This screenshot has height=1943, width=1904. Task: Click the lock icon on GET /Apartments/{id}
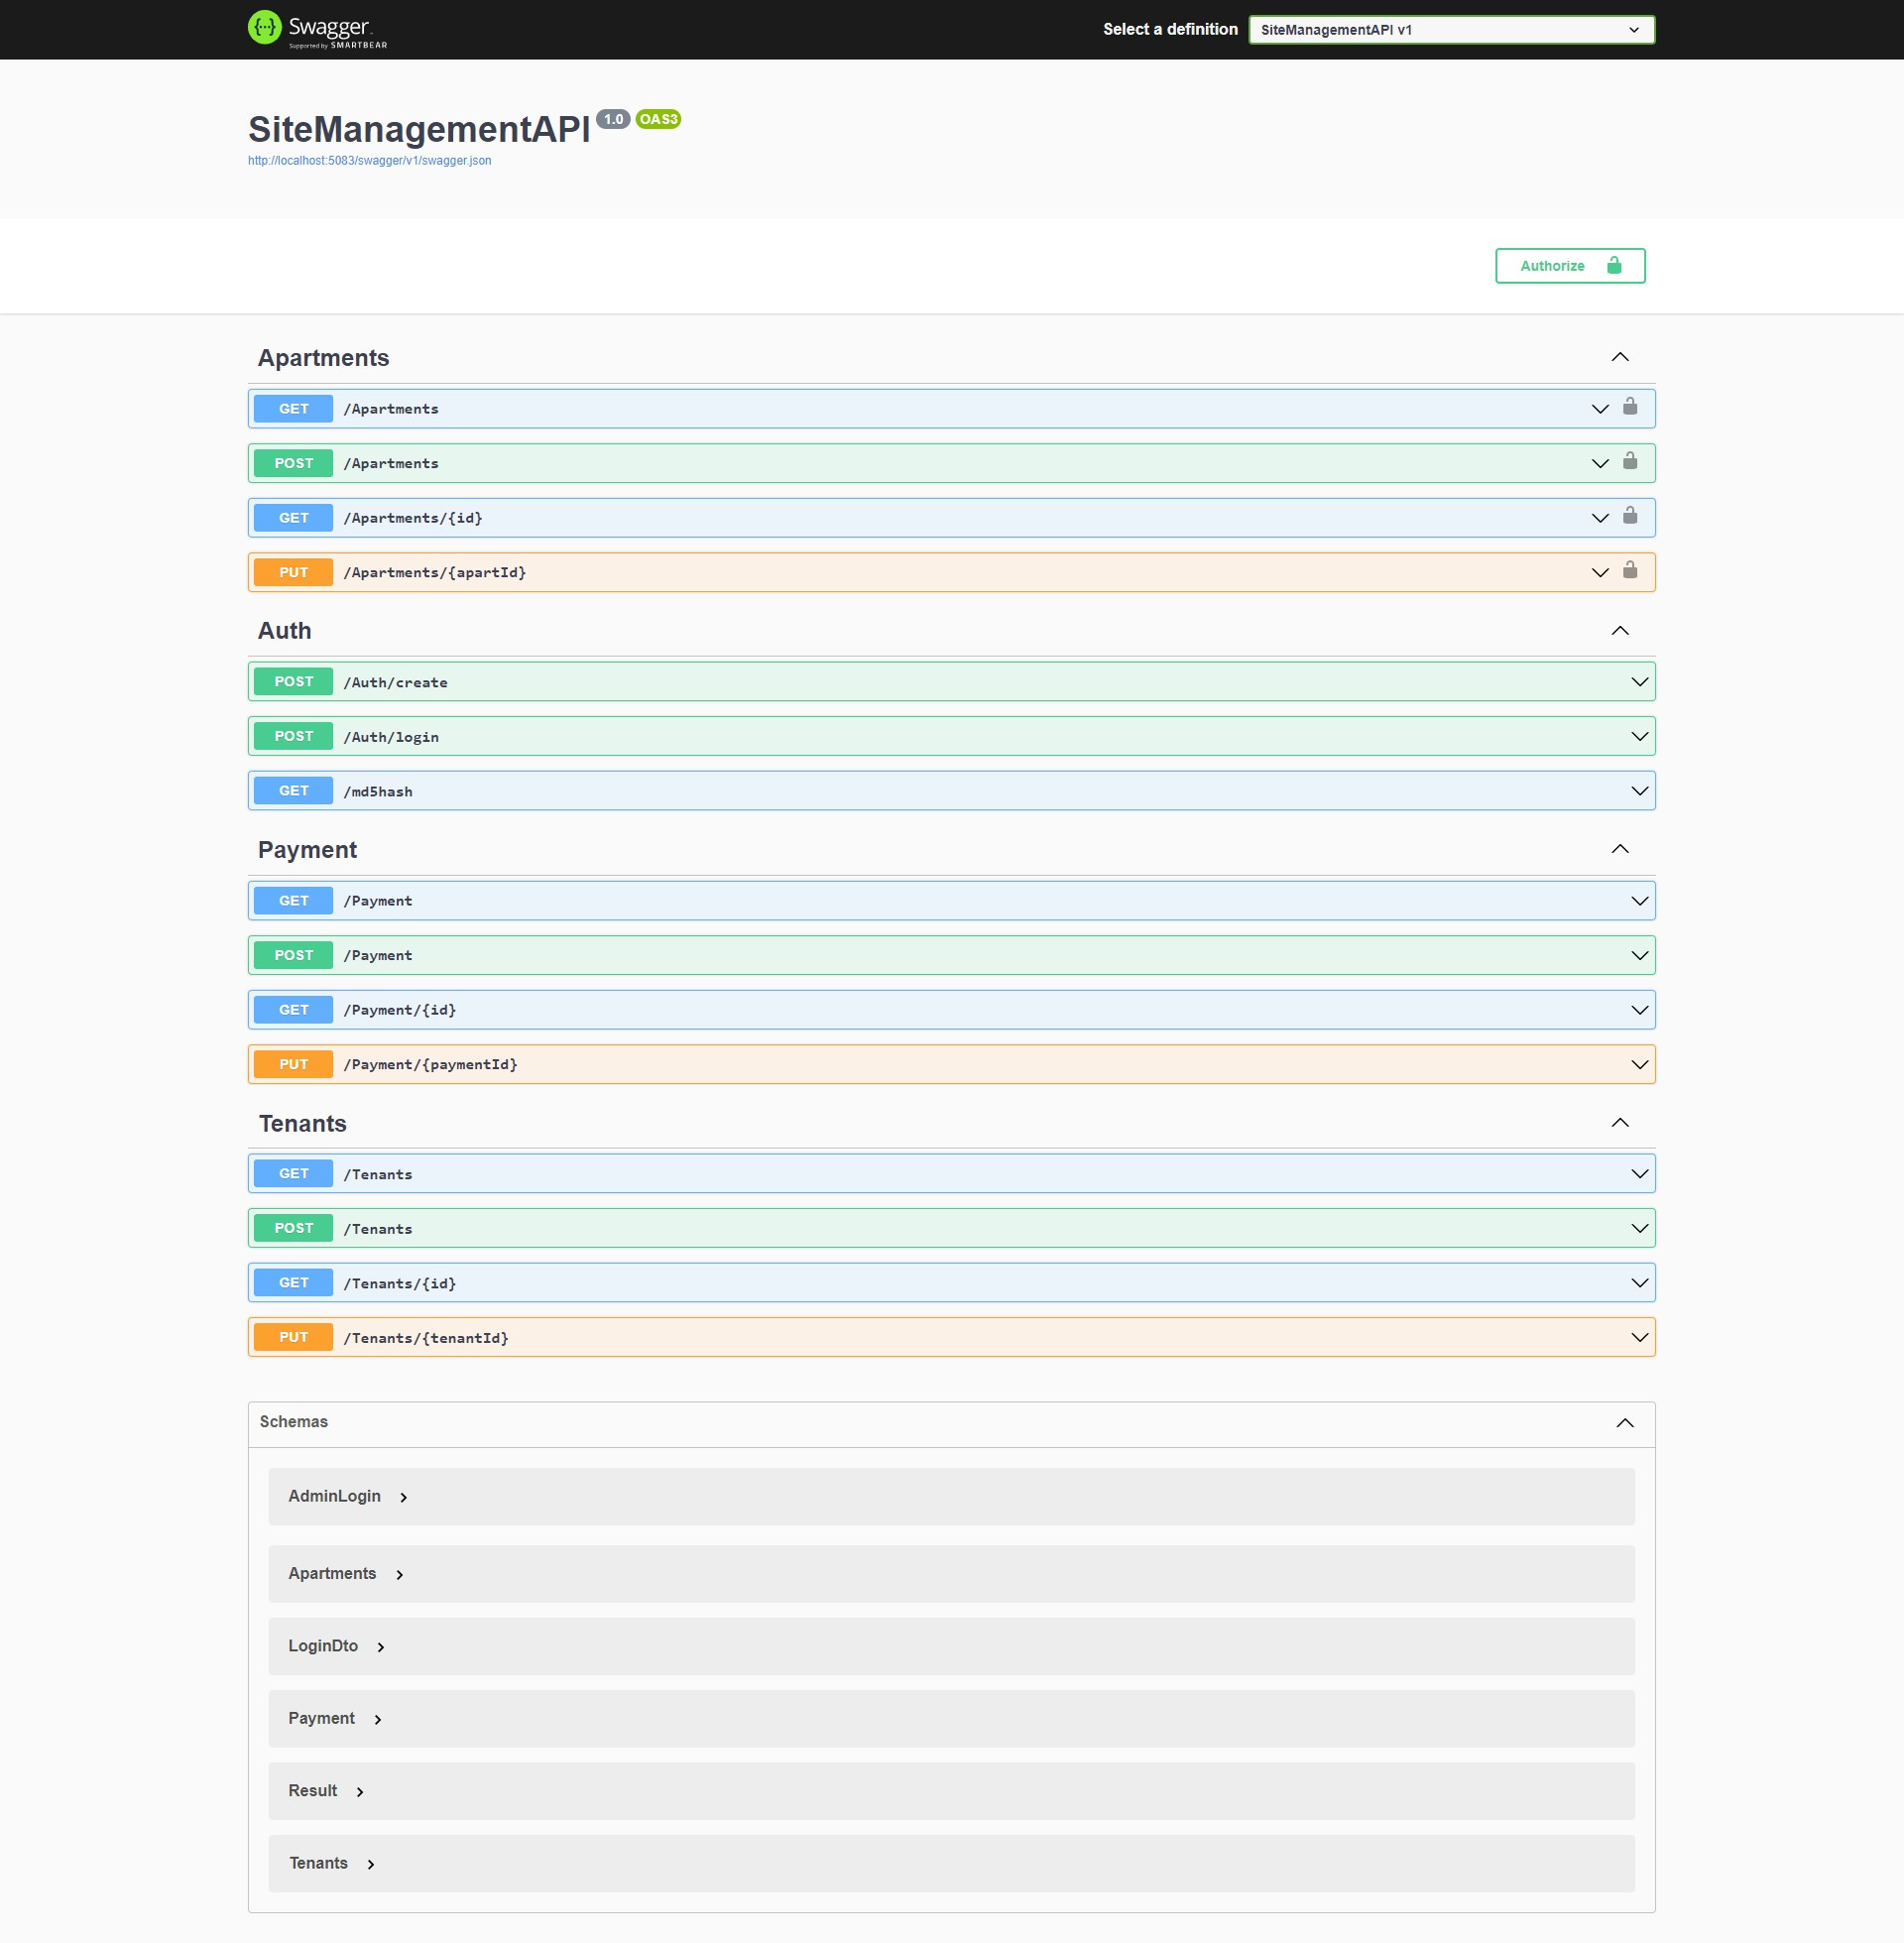point(1630,516)
